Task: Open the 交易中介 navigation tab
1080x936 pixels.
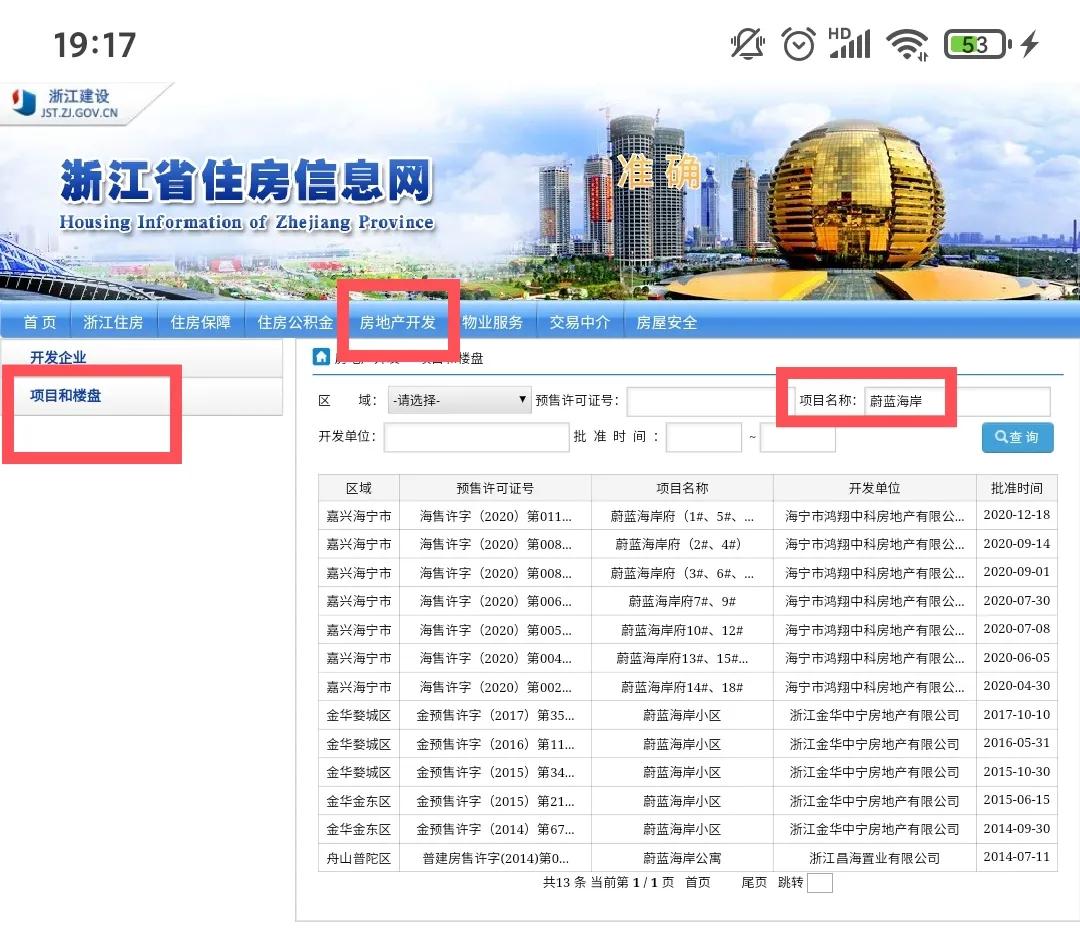Action: coord(579,322)
